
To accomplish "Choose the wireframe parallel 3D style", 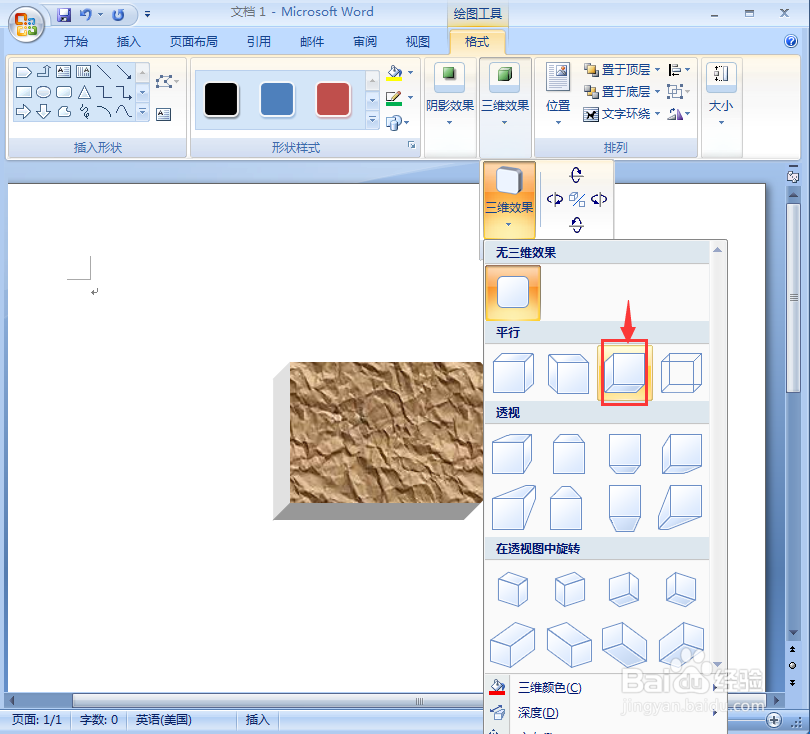I will [x=681, y=373].
